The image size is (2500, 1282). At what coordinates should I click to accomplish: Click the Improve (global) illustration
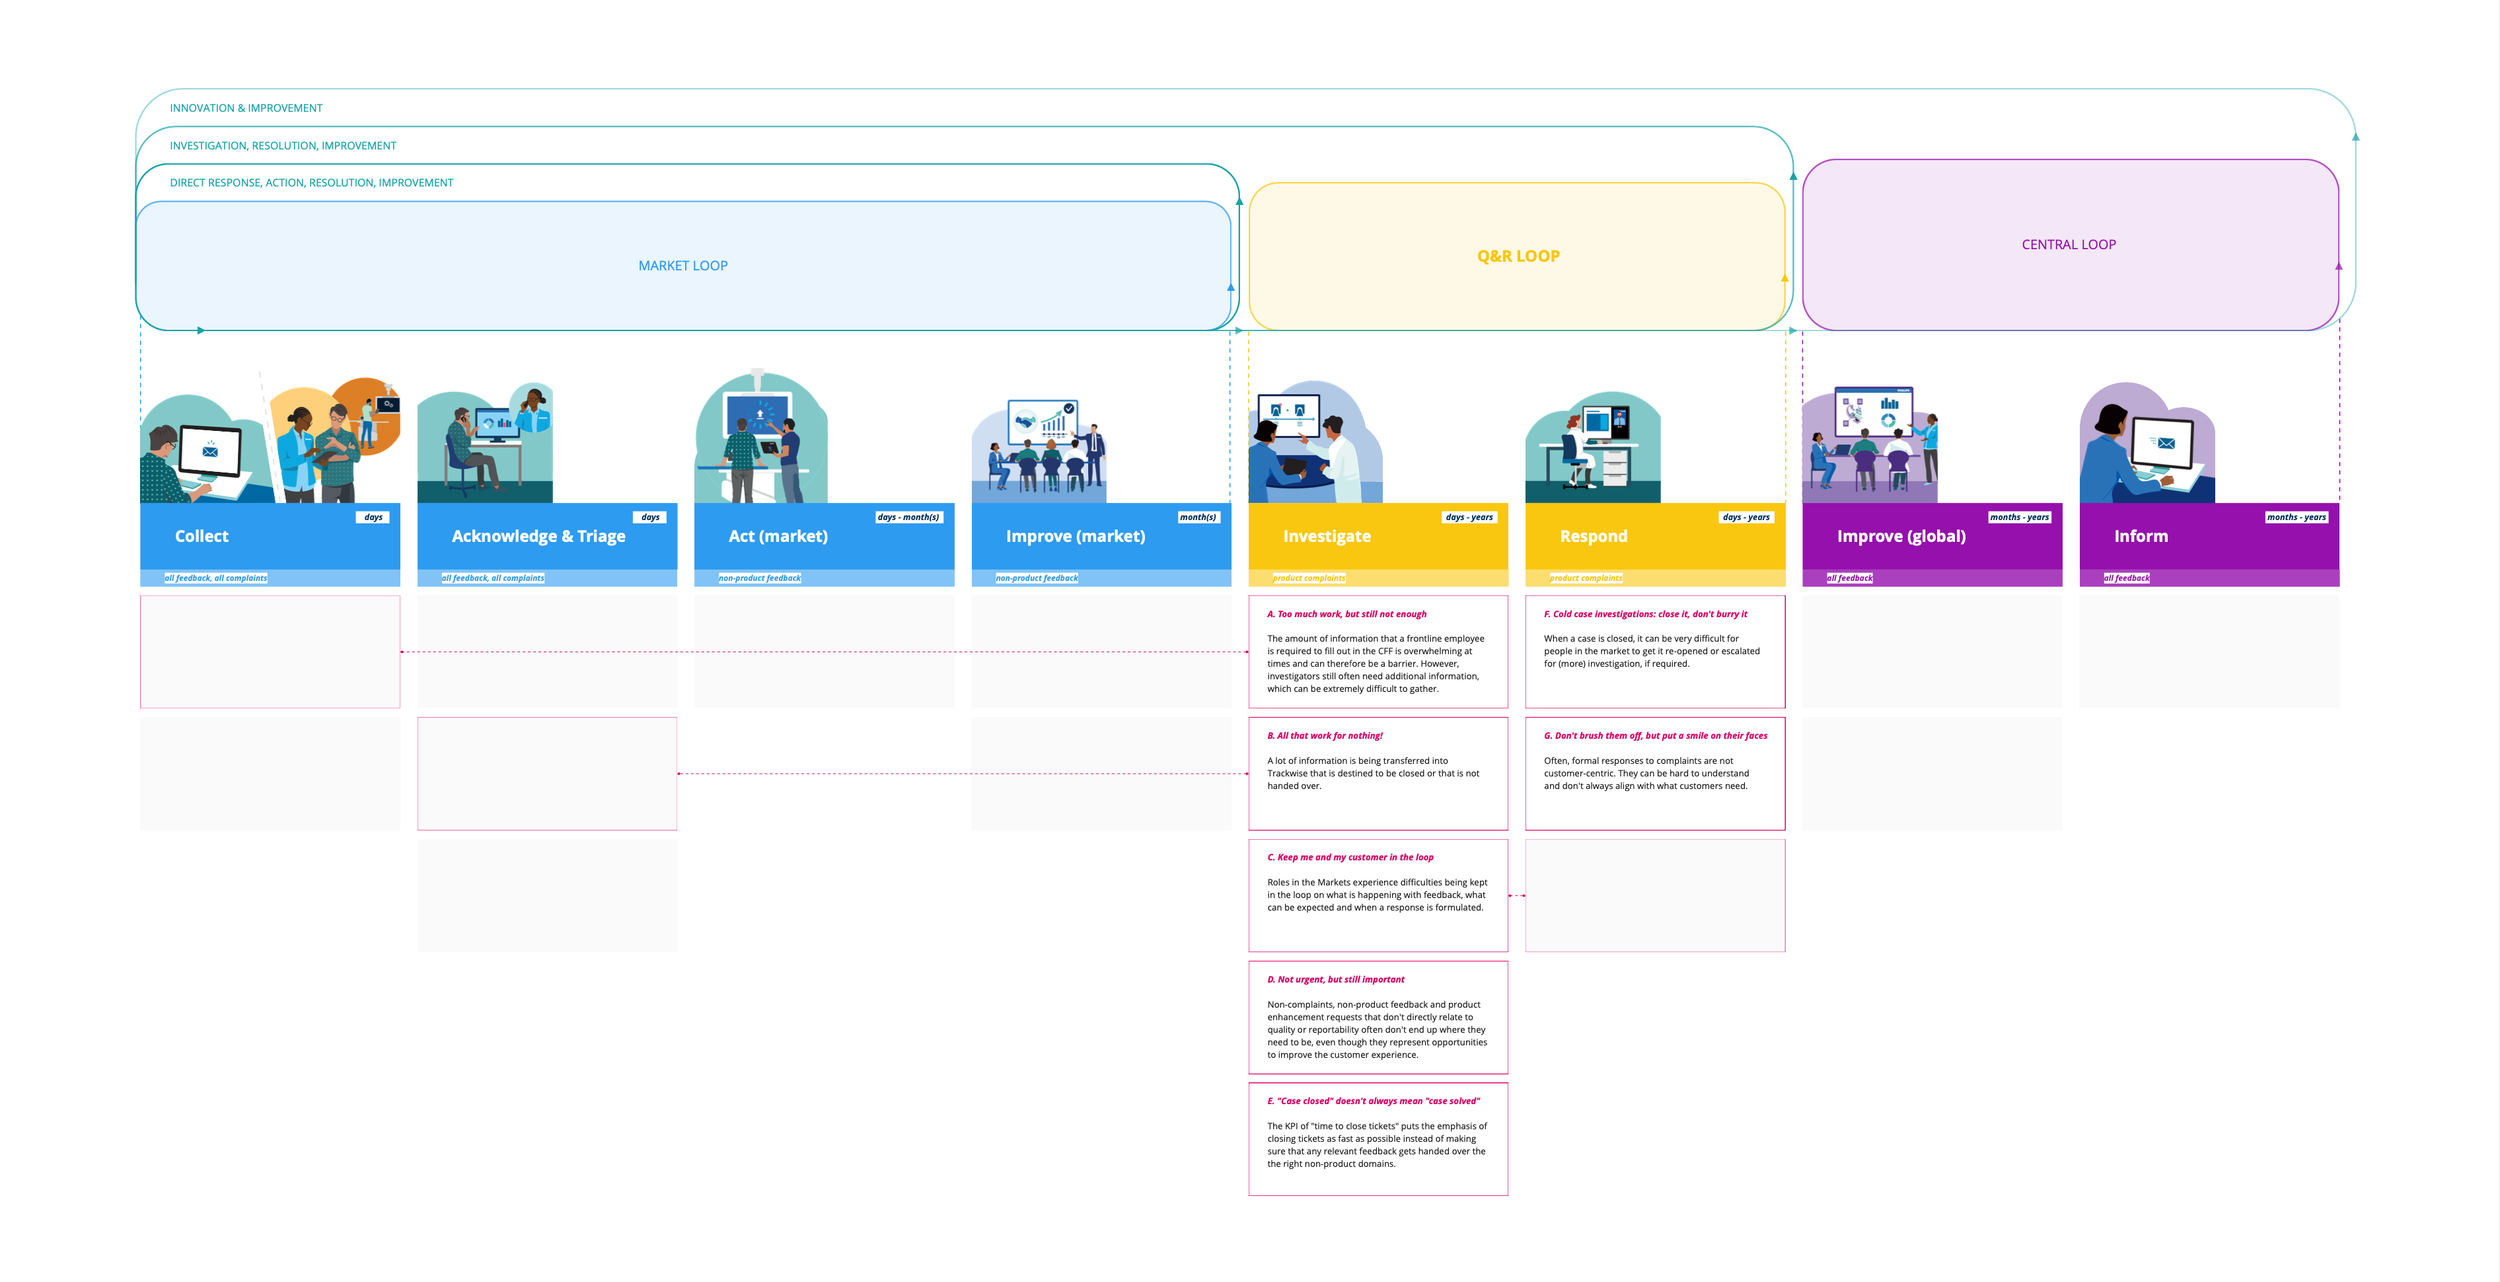tap(1870, 447)
